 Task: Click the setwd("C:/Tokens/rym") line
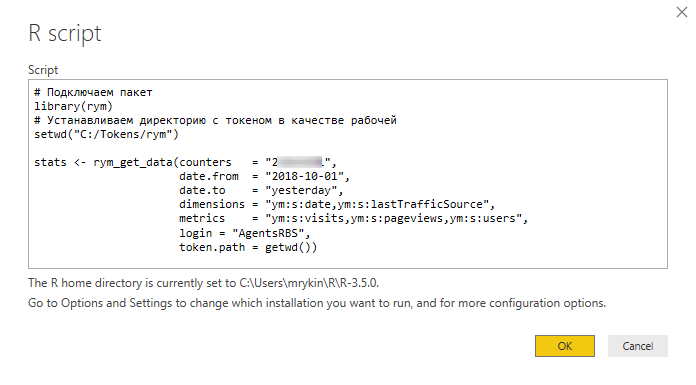106,135
